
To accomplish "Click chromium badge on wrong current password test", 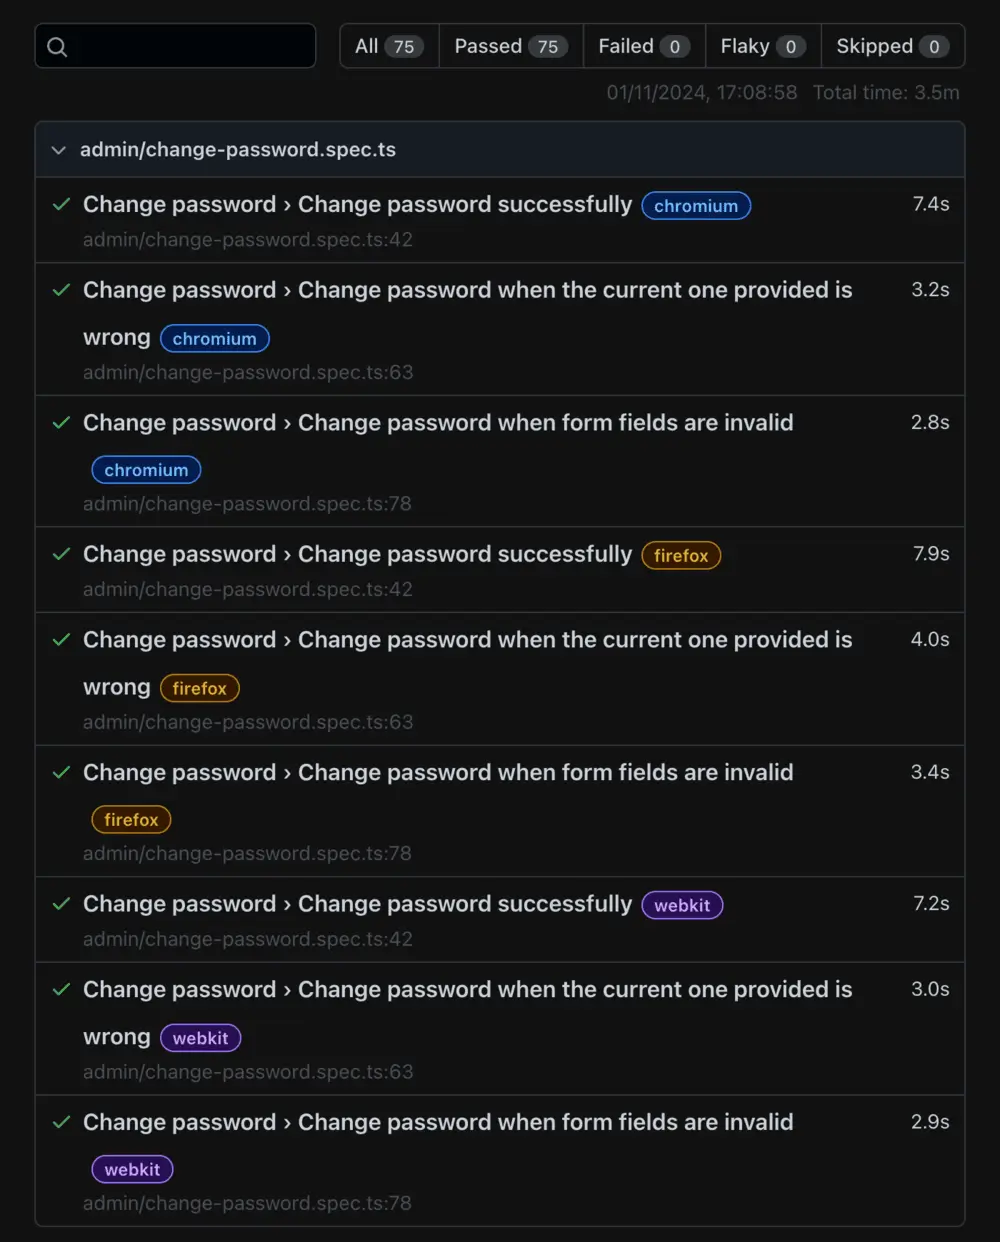I will pos(214,339).
